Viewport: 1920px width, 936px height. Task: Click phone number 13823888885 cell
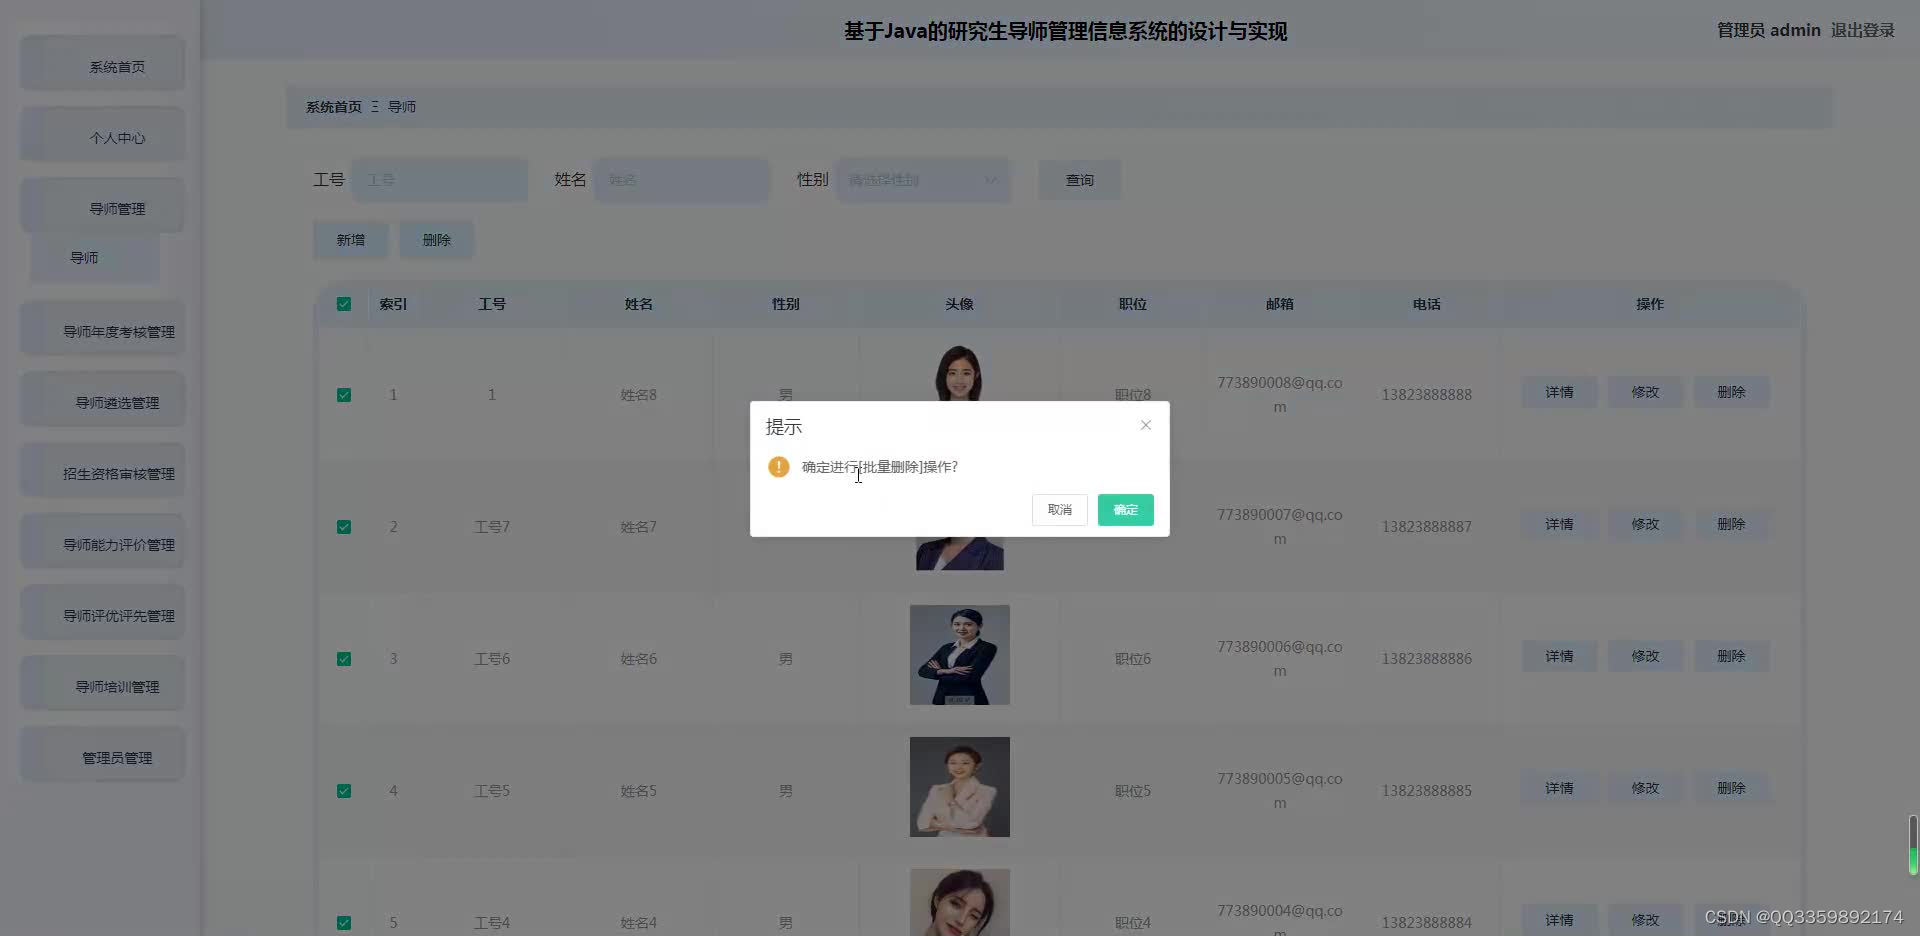pos(1426,791)
